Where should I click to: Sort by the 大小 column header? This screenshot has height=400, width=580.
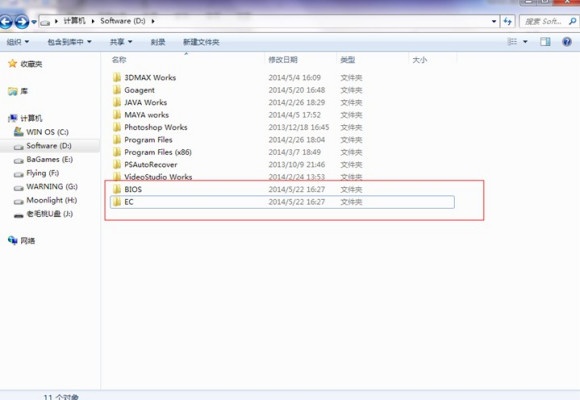click(420, 60)
